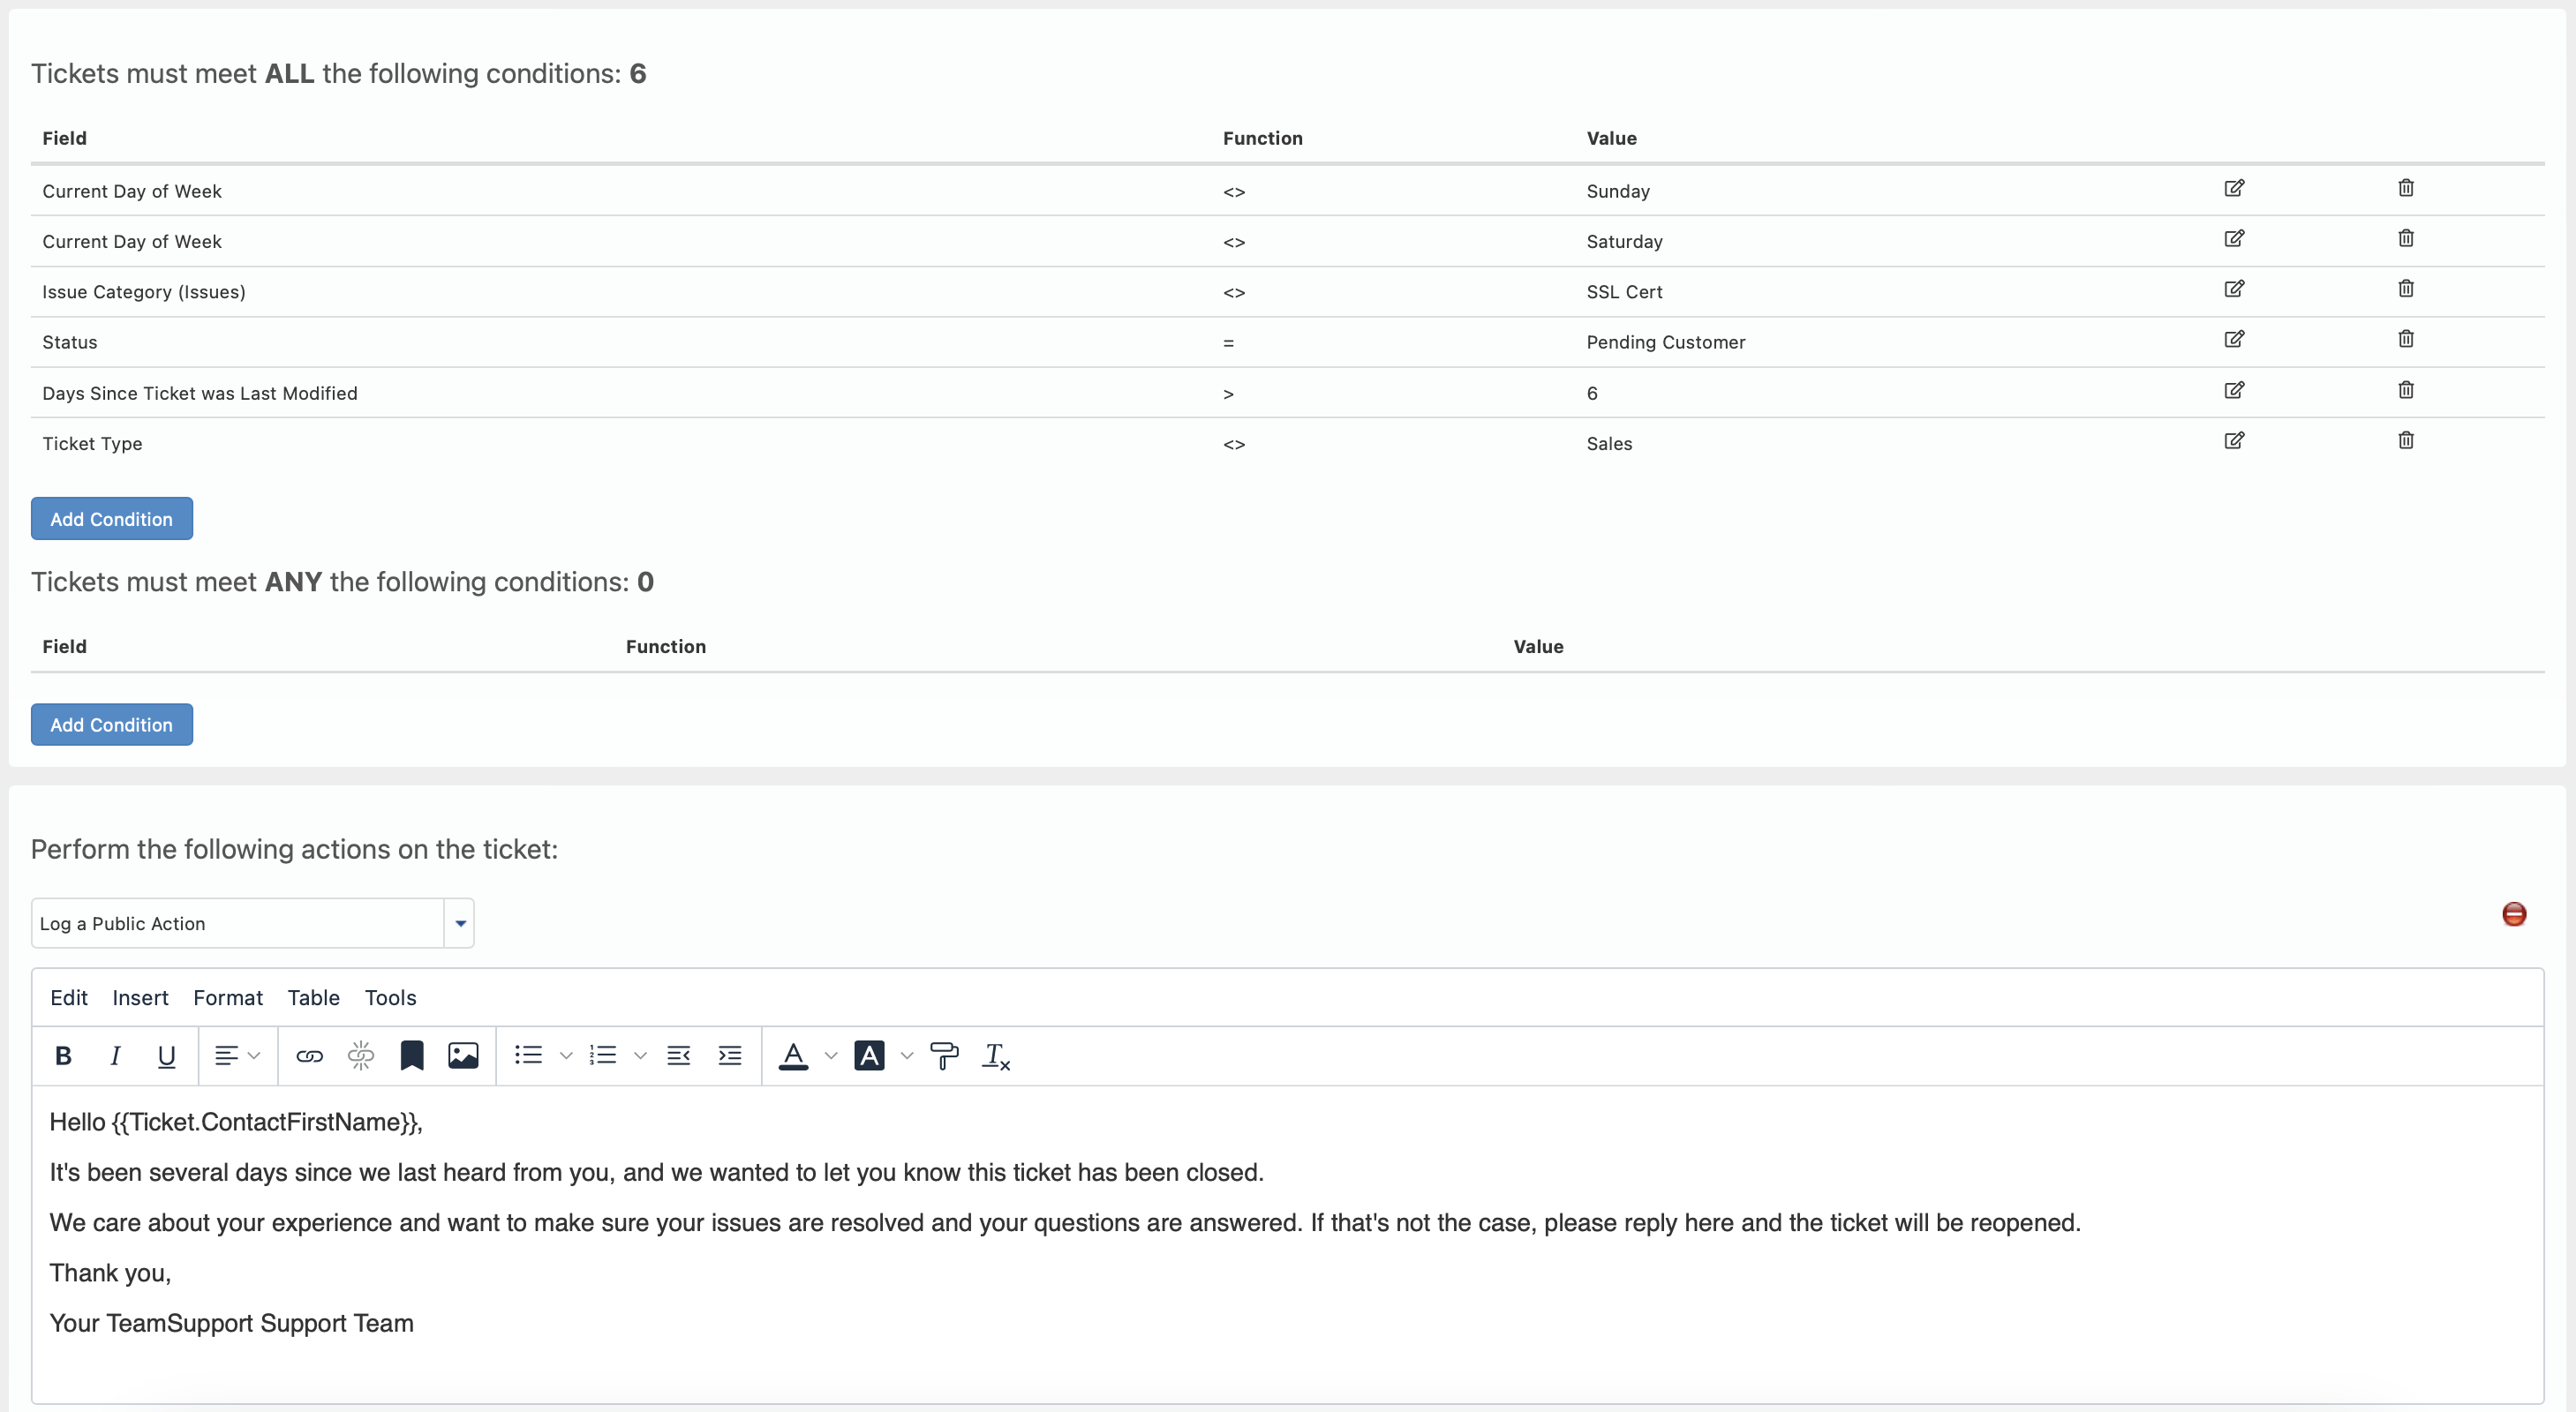Apply a bullet list to the text
The width and height of the screenshot is (2576, 1412).
point(528,1055)
